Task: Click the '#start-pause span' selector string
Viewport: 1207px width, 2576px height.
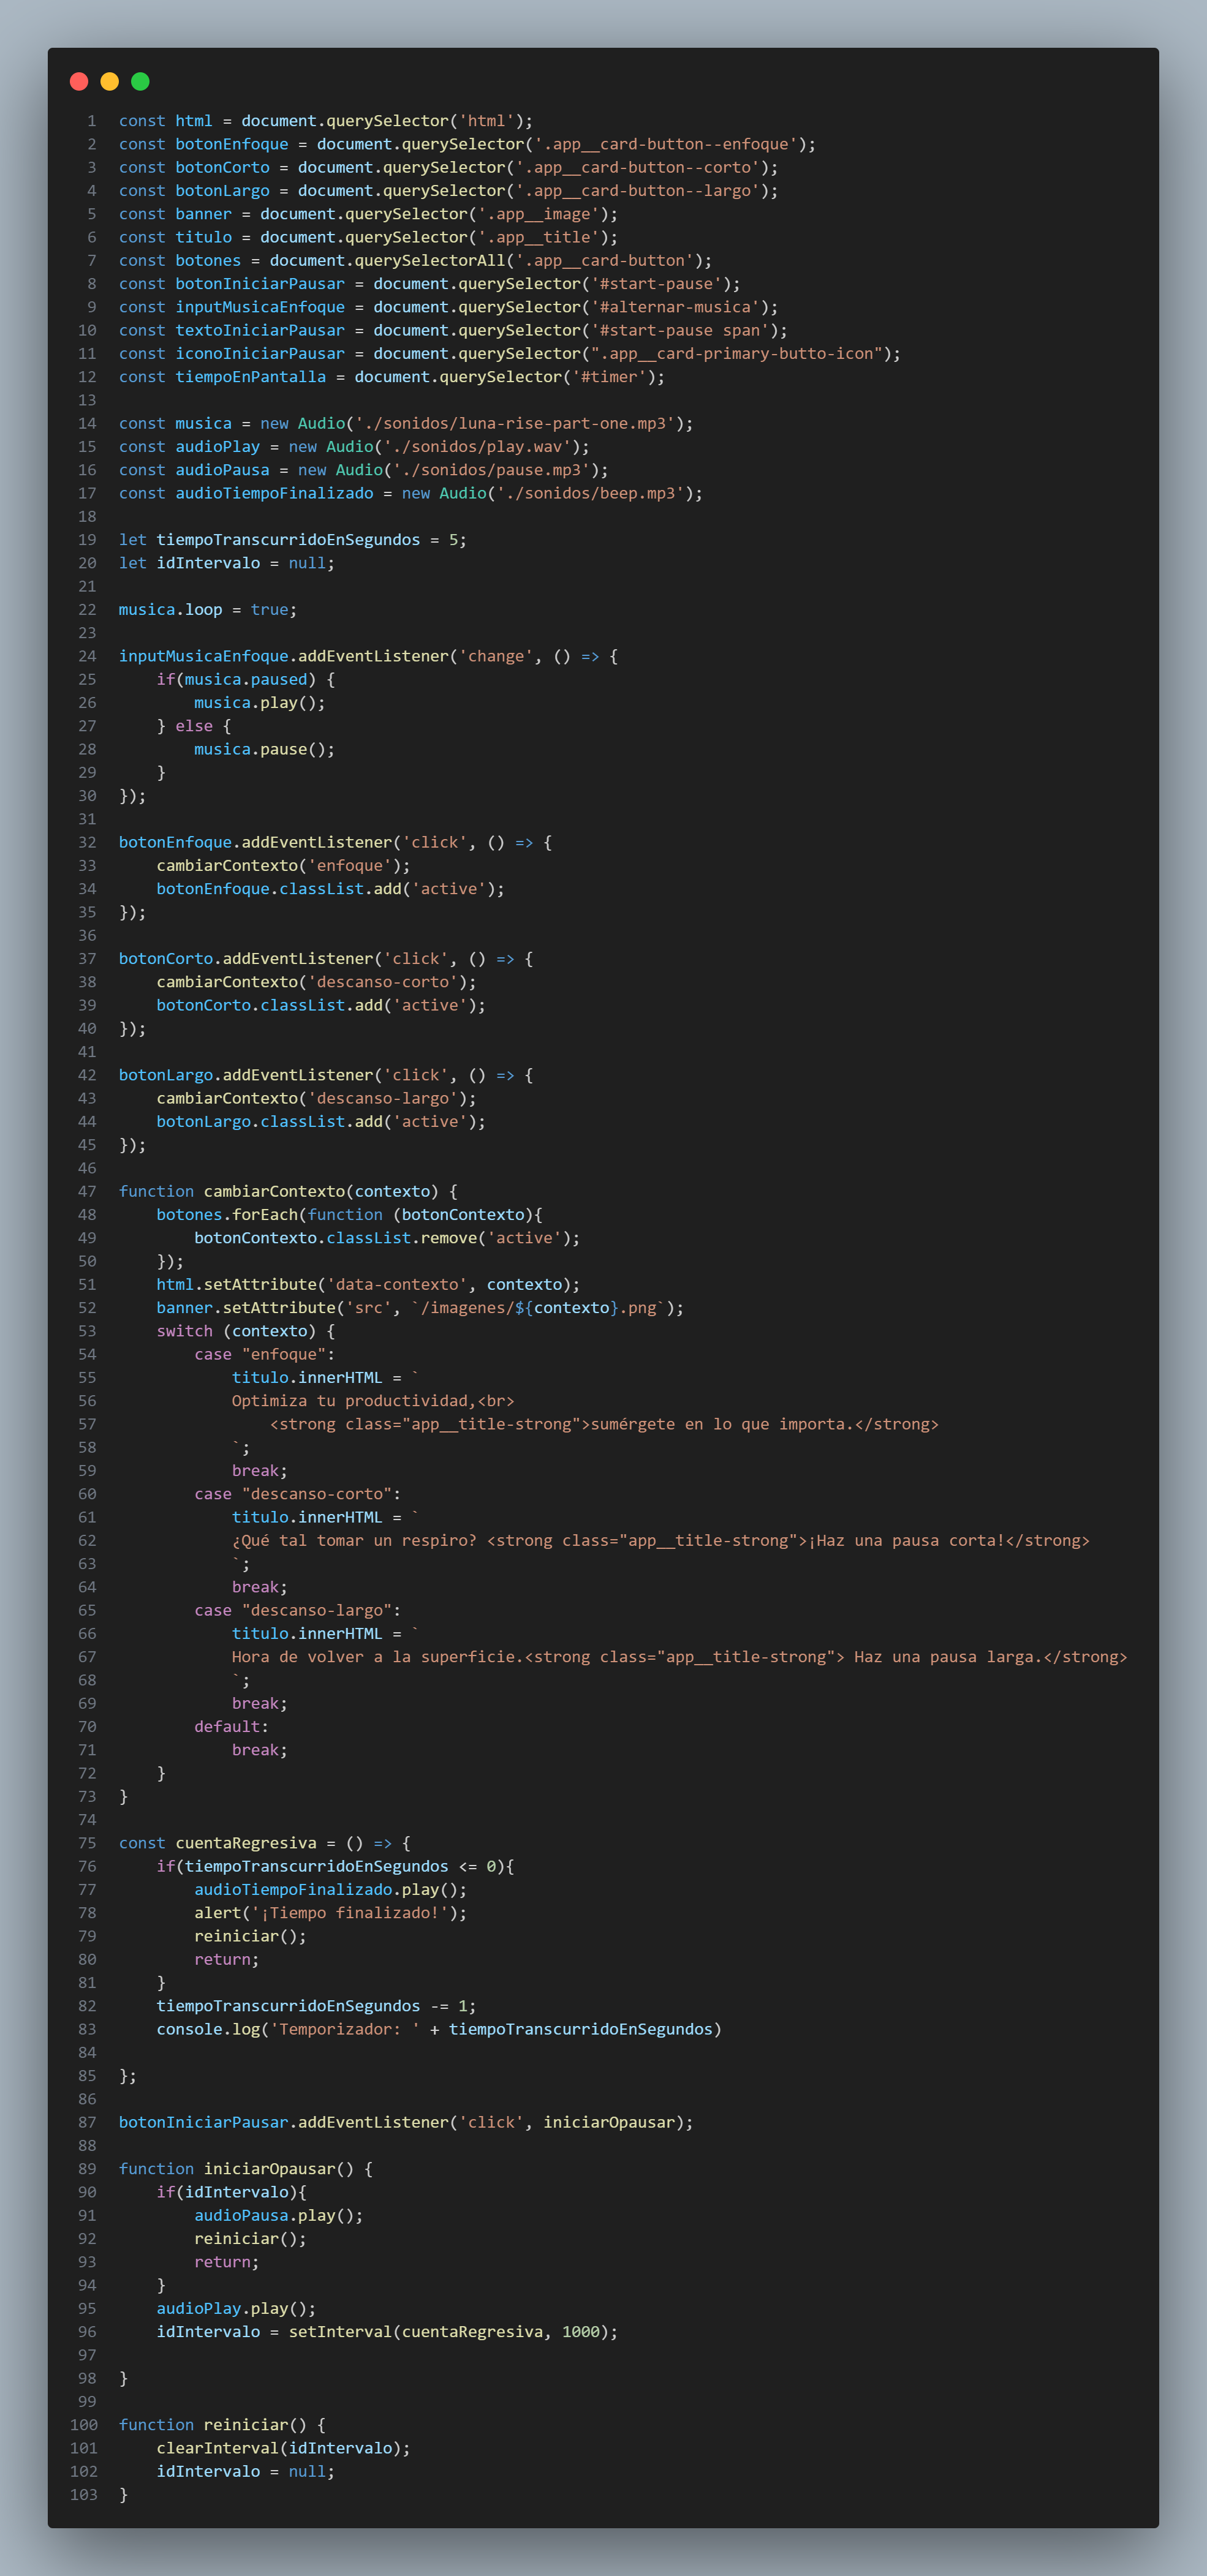Action: point(680,330)
